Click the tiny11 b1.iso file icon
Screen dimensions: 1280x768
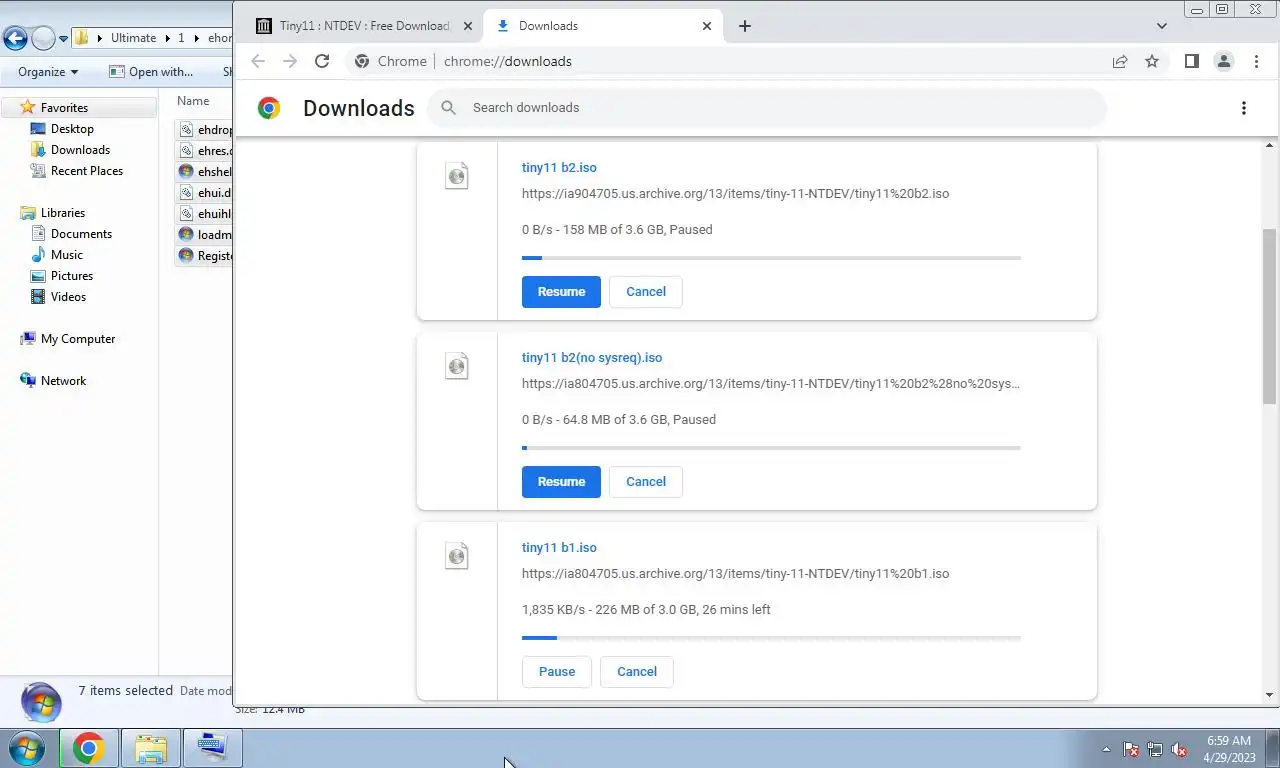click(x=457, y=556)
